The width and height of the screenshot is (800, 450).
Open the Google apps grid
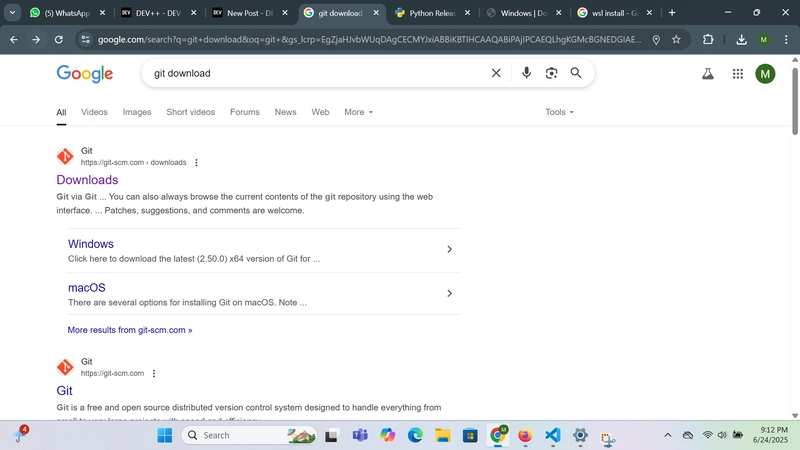point(738,74)
